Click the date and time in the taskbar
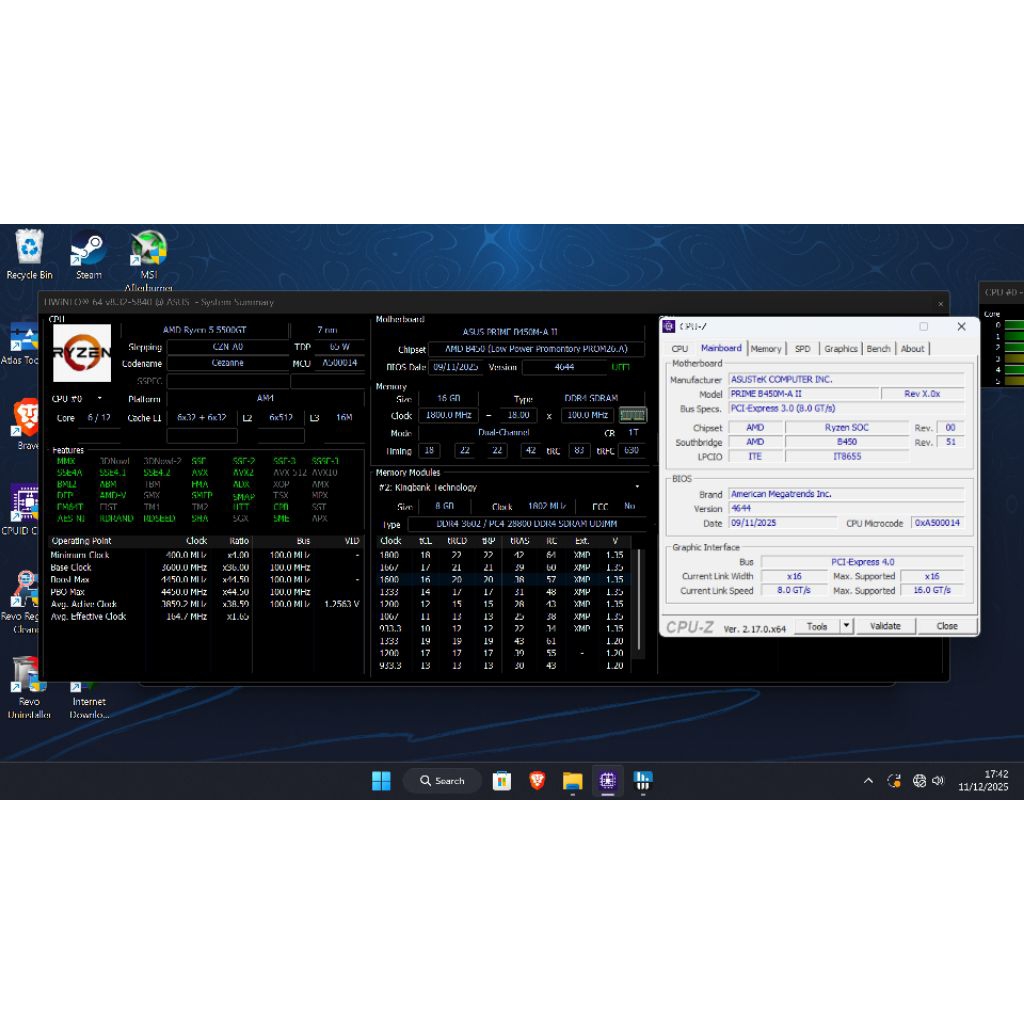The image size is (1024, 1024). [x=984, y=781]
